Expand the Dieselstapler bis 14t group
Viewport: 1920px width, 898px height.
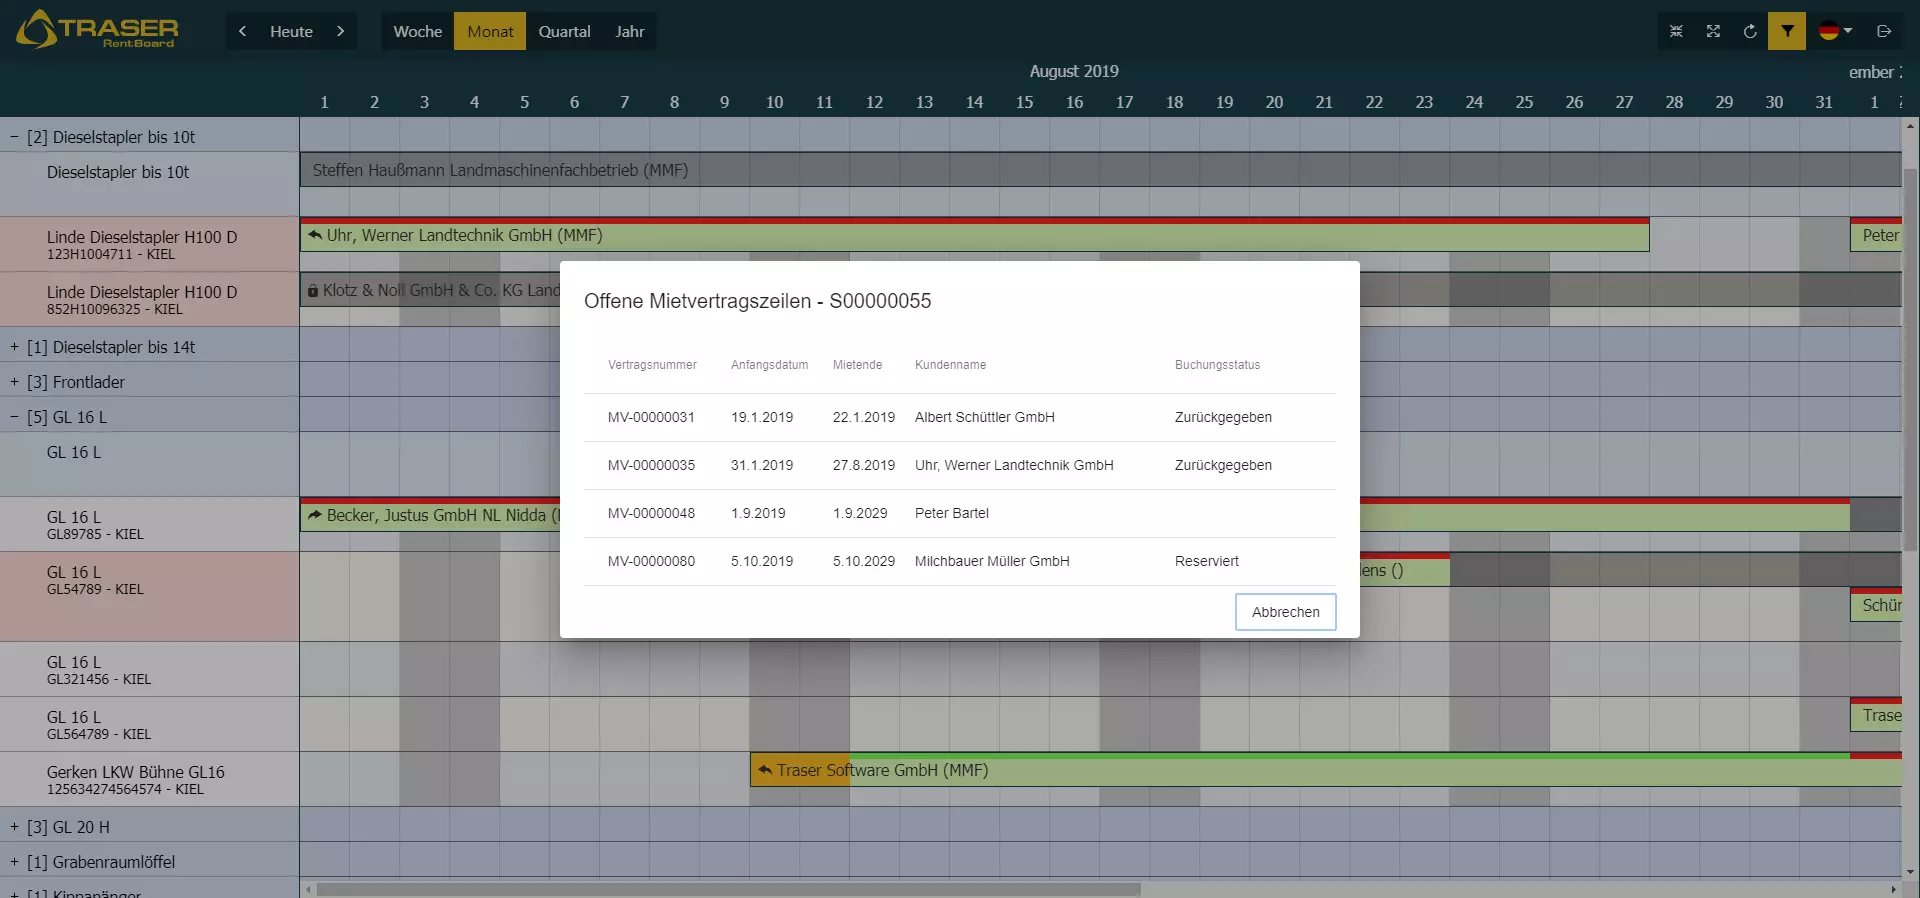tap(14, 347)
